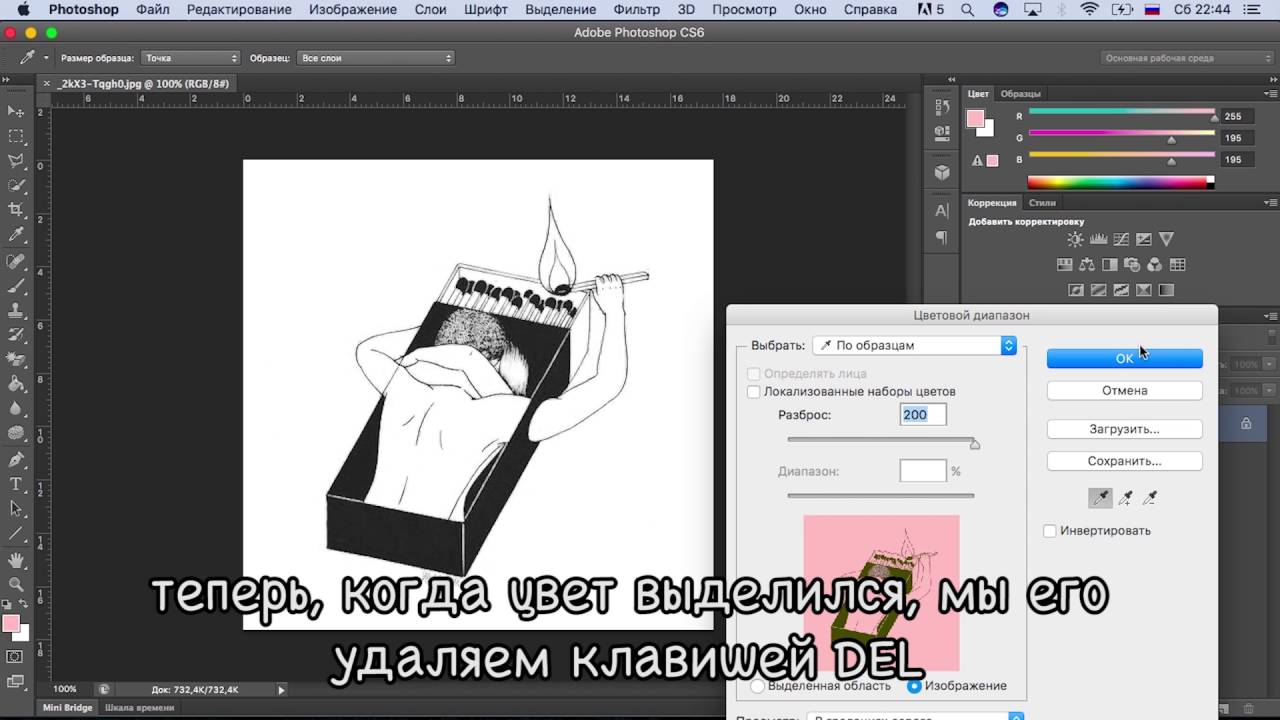Viewport: 1280px width, 720px height.
Task: Select the Add to Sample eyedropper
Action: [1125, 497]
